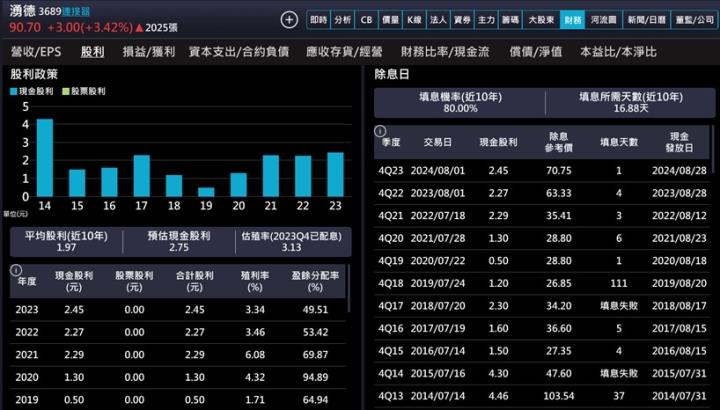Click the 除息日 table vertical scrollbar
The height and width of the screenshot is (410, 720).
coord(712,149)
